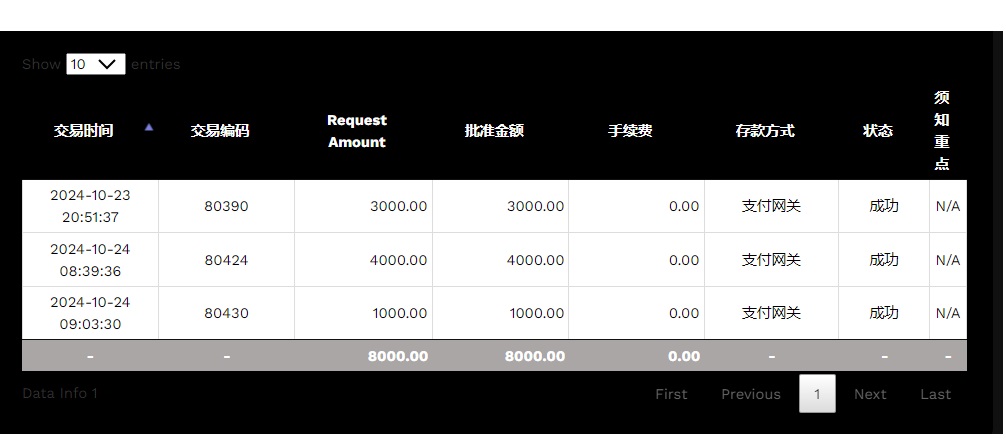
Task: Click transaction code 80424 cell
Action: point(226,260)
